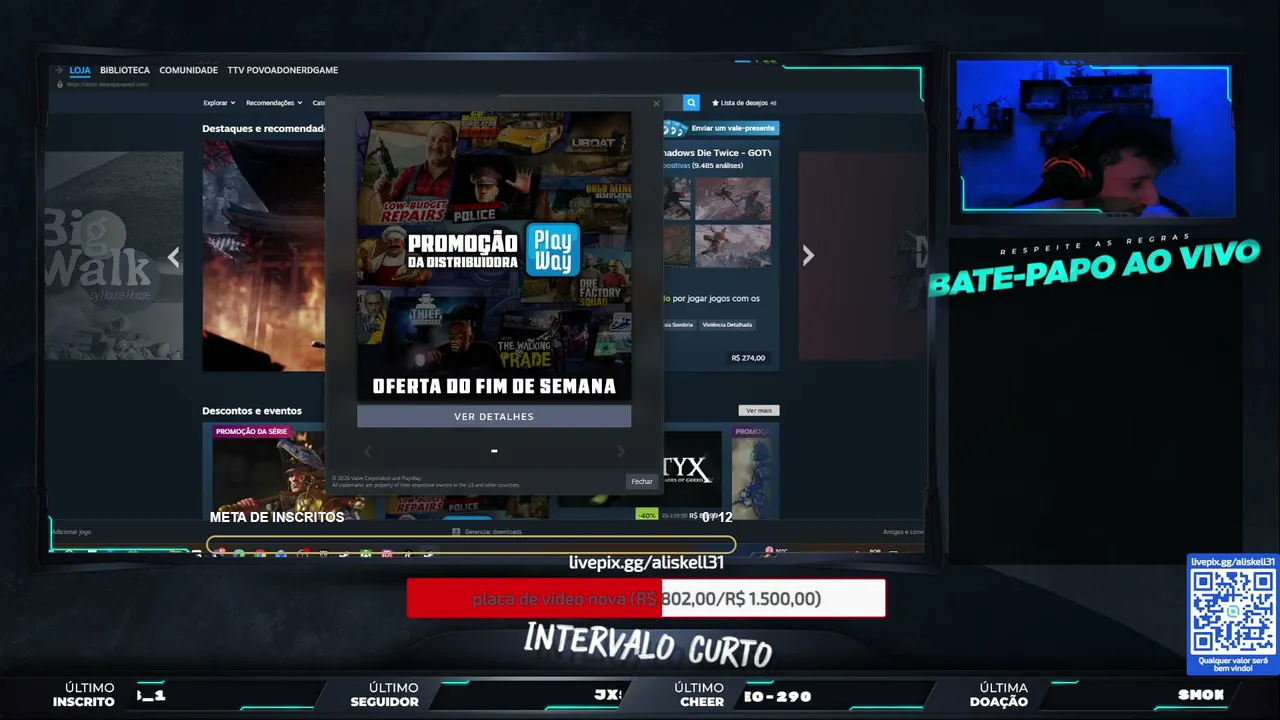Screen dimensions: 1280x720
Task: Click Adicionar jogo at the bottom left
Action: pos(70,532)
